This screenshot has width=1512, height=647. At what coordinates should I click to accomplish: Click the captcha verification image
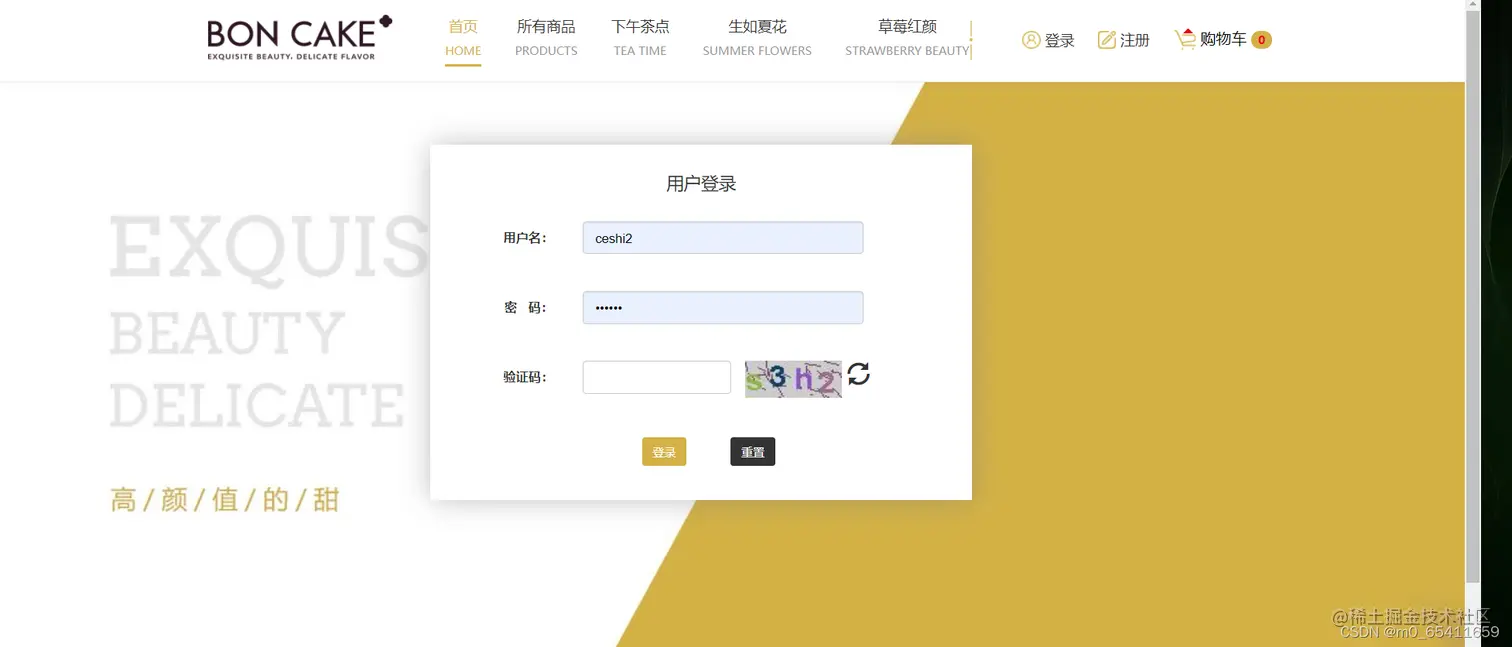click(793, 380)
